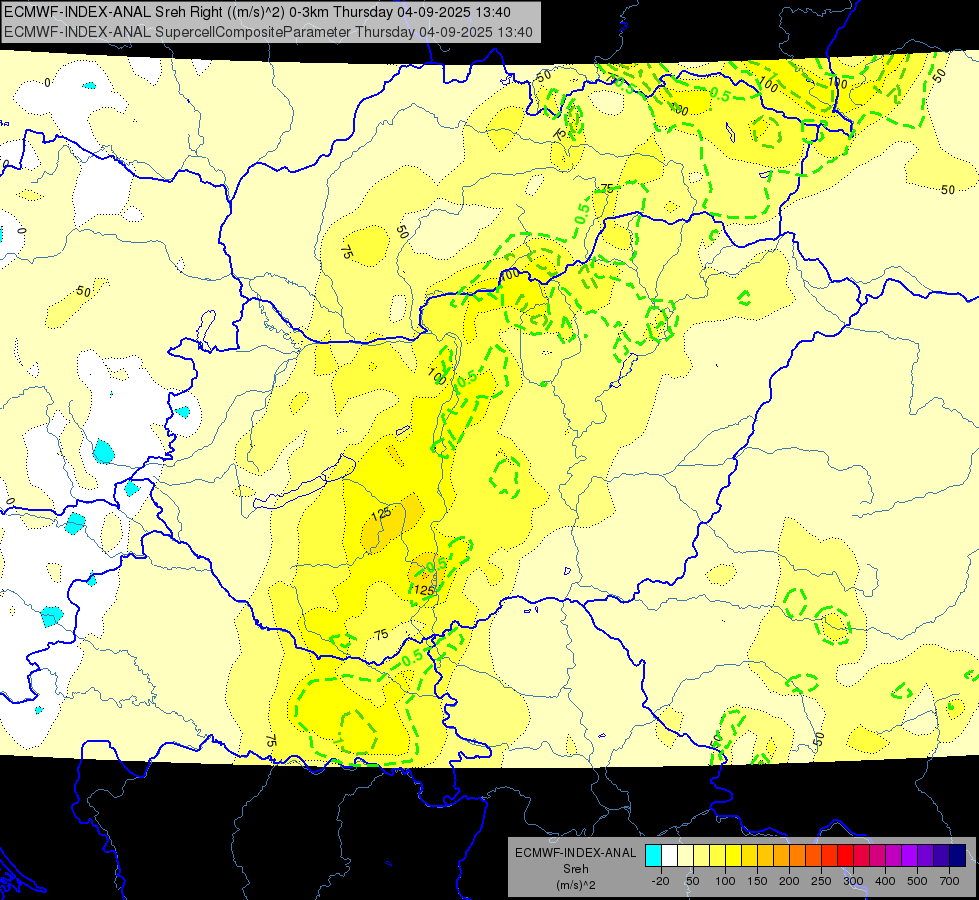979x900 pixels.
Task: Click the legend value 150
Action: click(757, 881)
